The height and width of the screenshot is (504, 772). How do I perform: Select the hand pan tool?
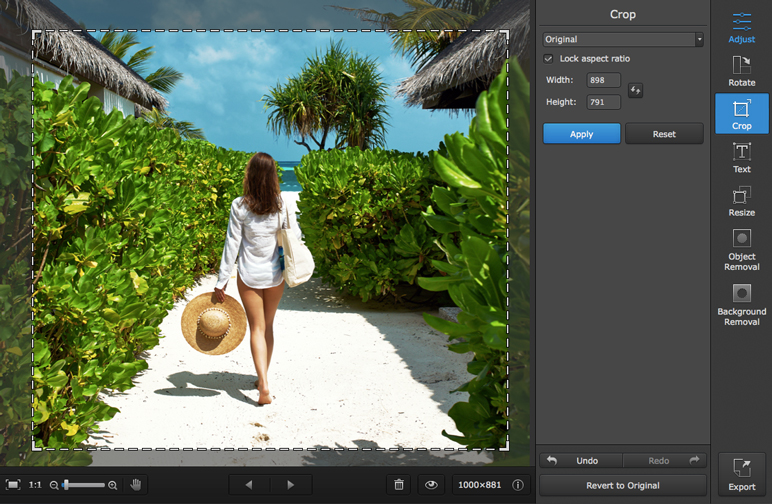pos(135,485)
